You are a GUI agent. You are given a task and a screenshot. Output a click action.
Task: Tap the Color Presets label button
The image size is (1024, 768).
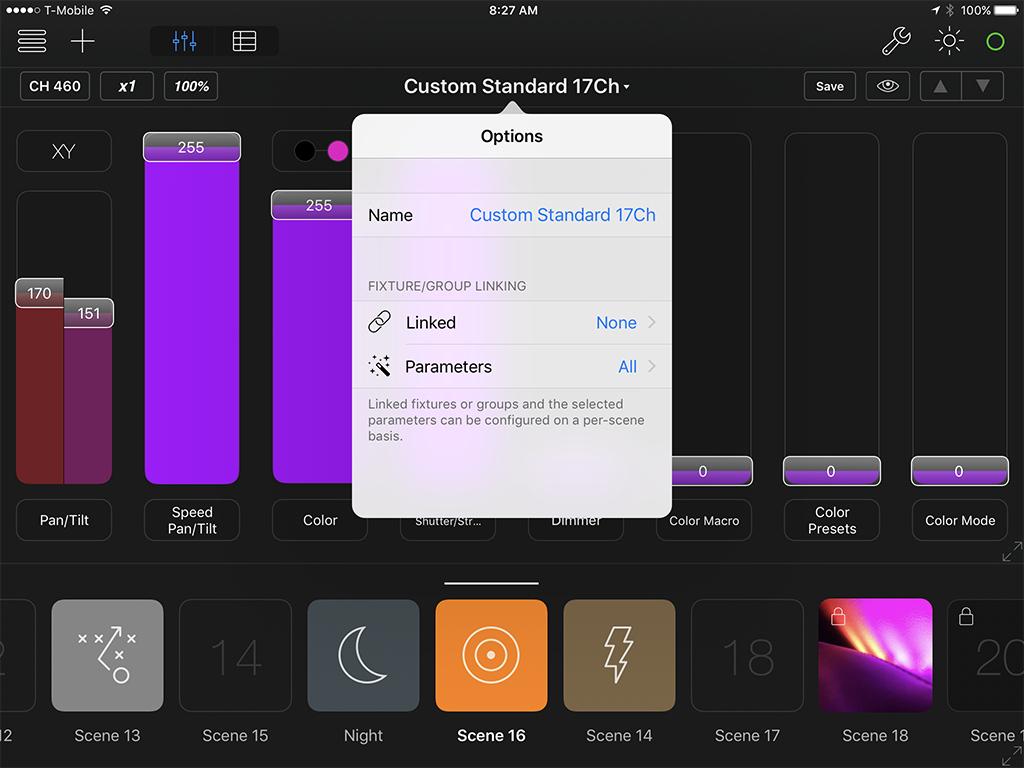(832, 520)
